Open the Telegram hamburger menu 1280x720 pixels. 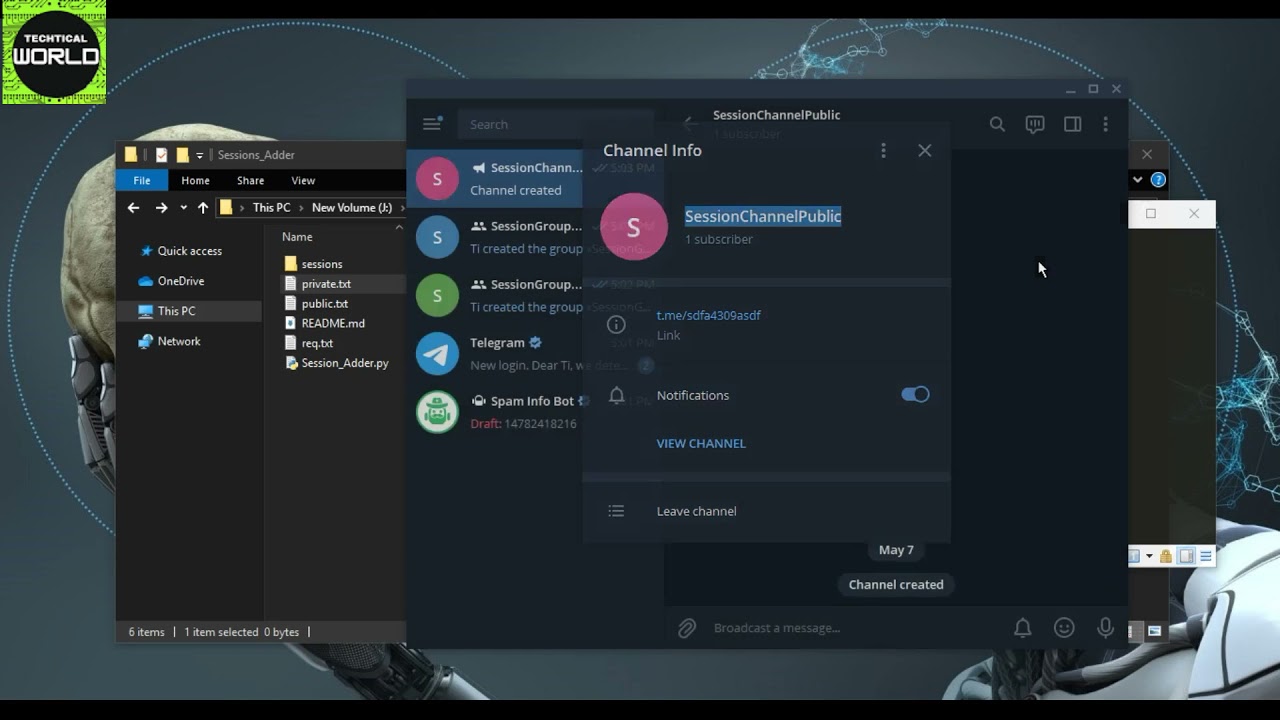point(432,124)
